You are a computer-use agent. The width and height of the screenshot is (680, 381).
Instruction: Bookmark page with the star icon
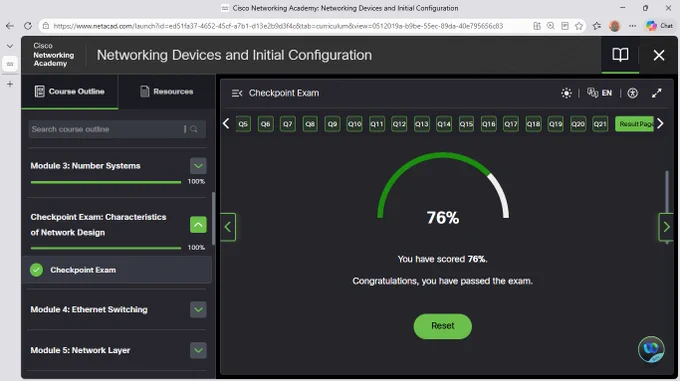pyautogui.click(x=579, y=26)
